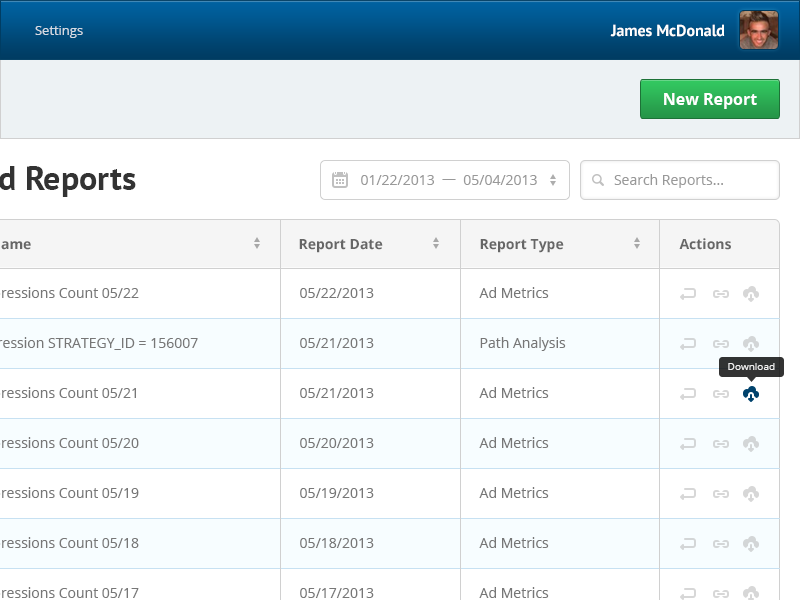Click the sort arrows on Report Type column
The height and width of the screenshot is (600, 800).
pyautogui.click(x=636, y=243)
